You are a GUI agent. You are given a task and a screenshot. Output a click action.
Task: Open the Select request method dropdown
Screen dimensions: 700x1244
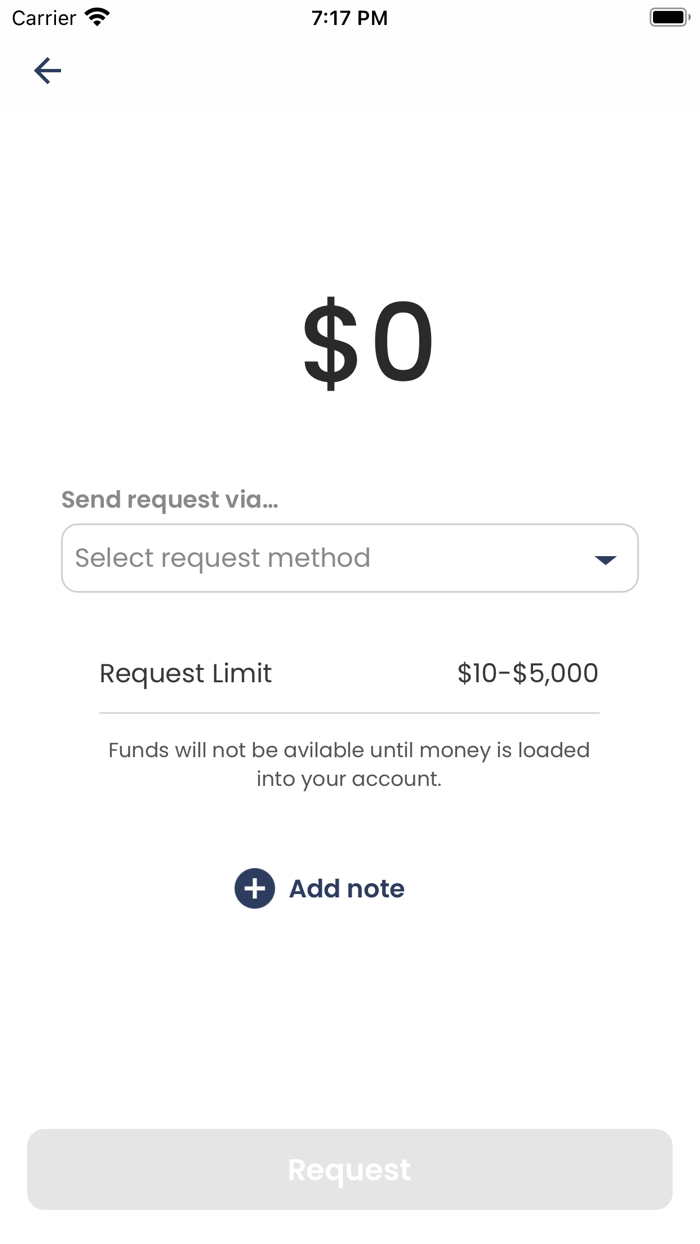[350, 558]
